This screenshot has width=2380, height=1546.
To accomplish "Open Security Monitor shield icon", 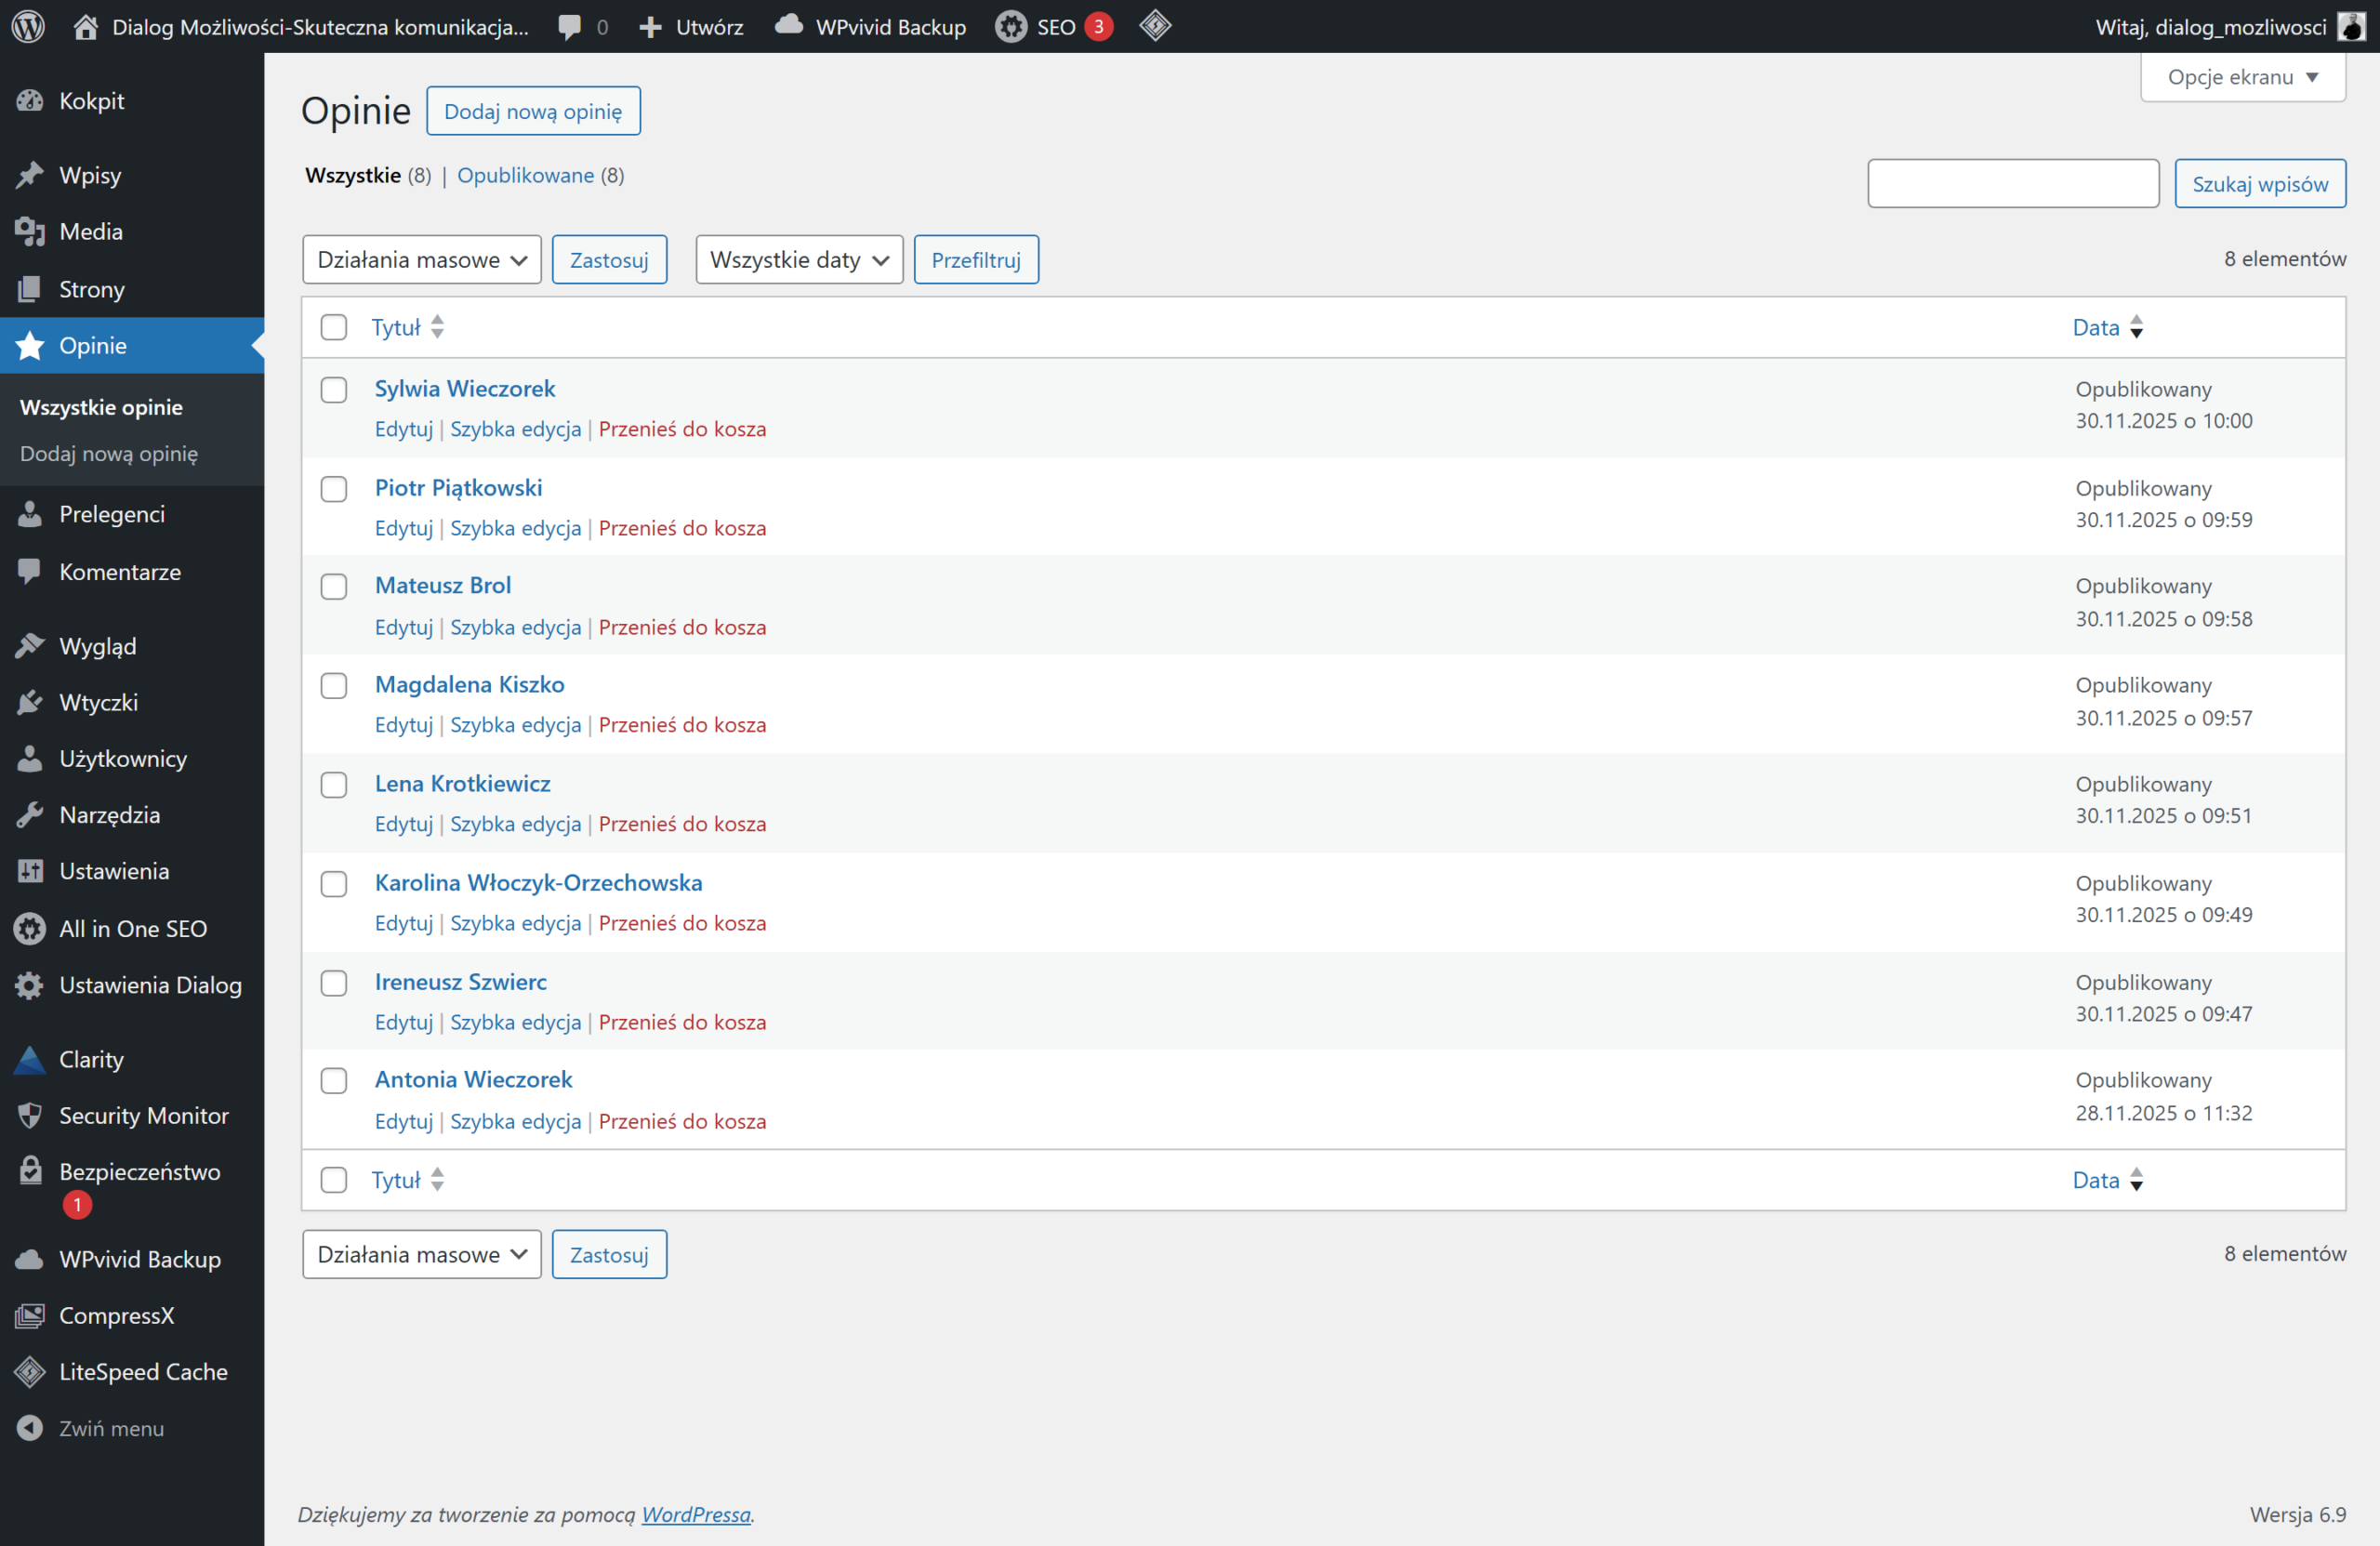I will tap(30, 1115).
